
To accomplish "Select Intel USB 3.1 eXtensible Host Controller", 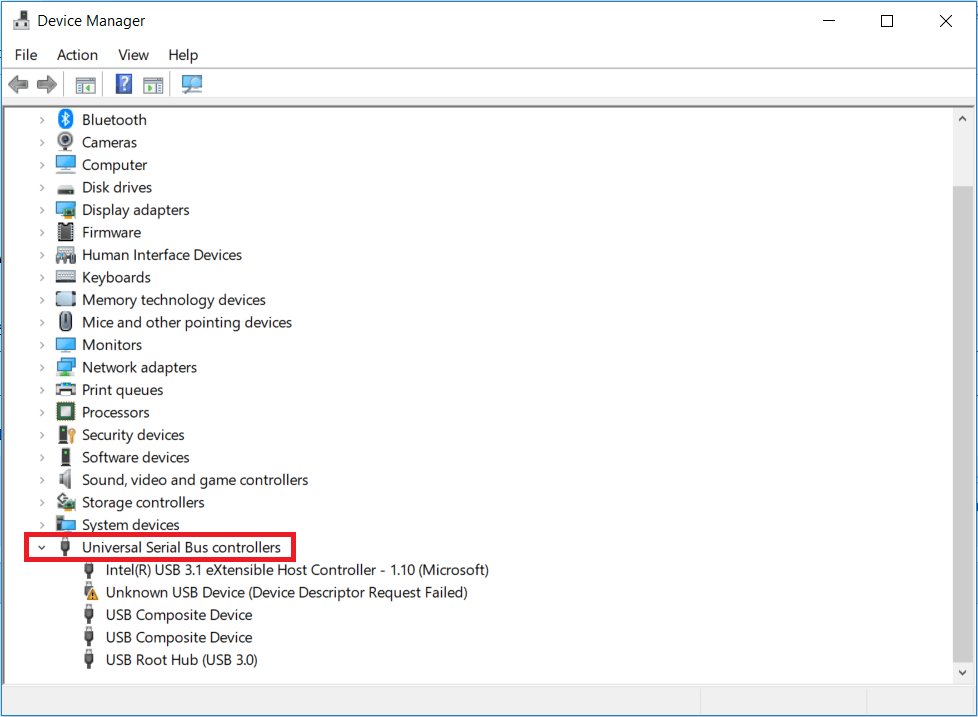I will click(x=297, y=570).
